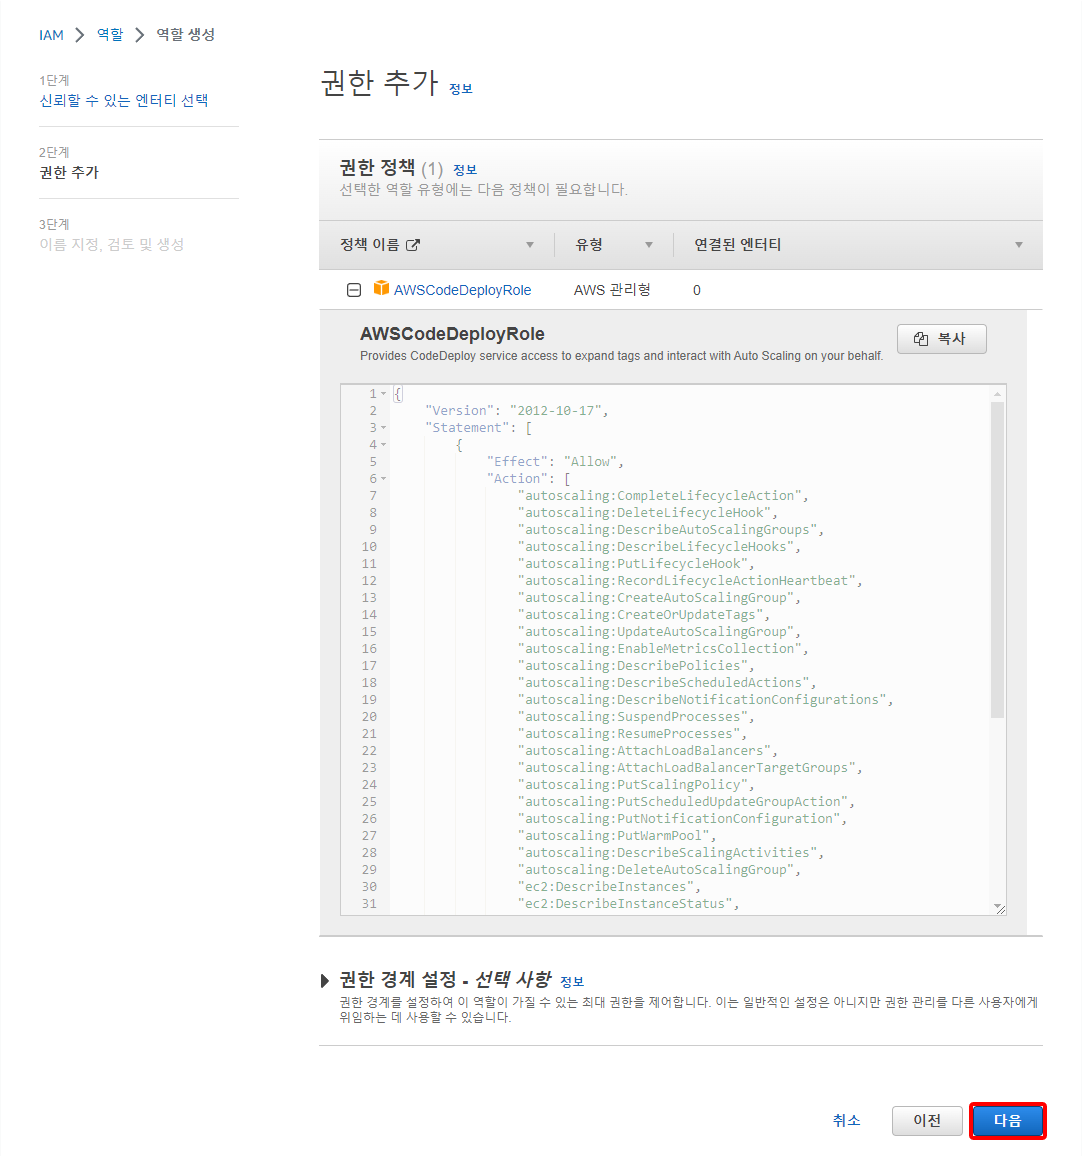Click the external link icon by 정책 이름

(413, 245)
